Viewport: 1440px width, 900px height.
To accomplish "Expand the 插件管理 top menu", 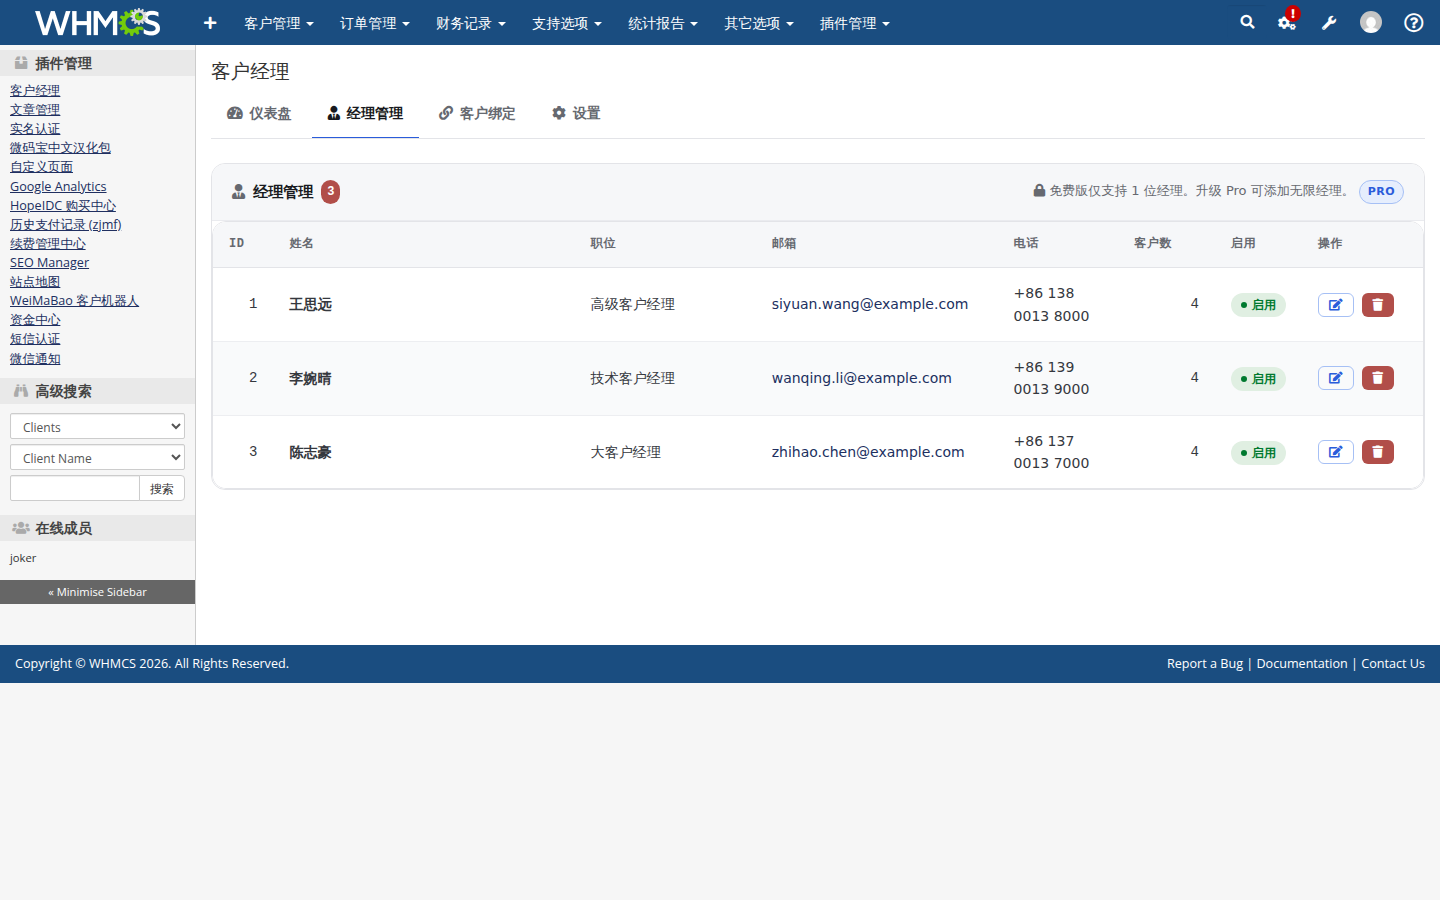I will pyautogui.click(x=855, y=23).
